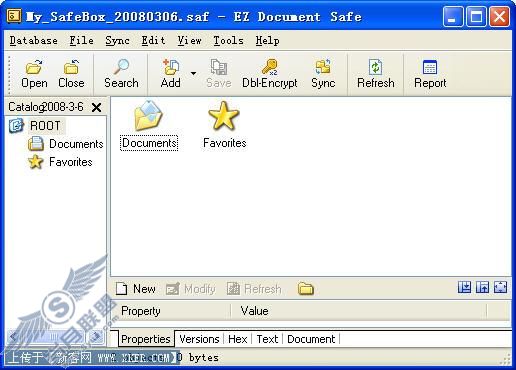Generate a Report from the toolbar
516x370 pixels.
(430, 74)
